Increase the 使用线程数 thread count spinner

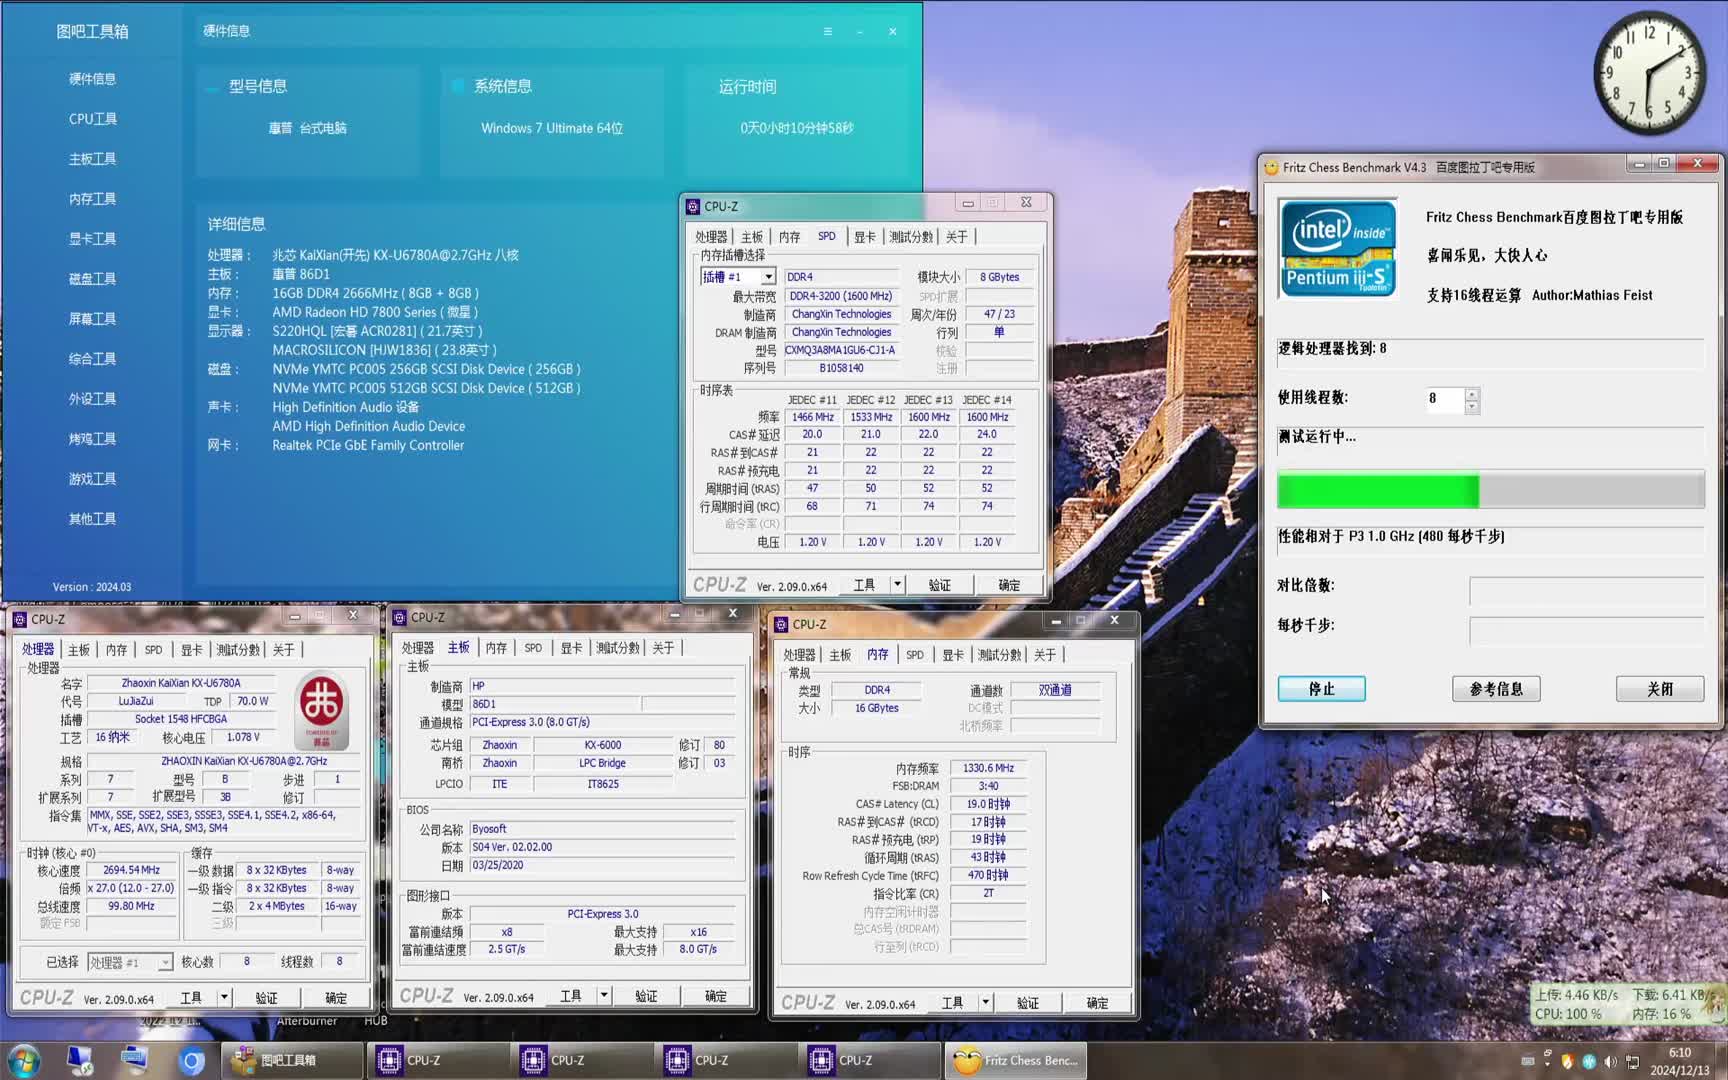[1472, 394]
